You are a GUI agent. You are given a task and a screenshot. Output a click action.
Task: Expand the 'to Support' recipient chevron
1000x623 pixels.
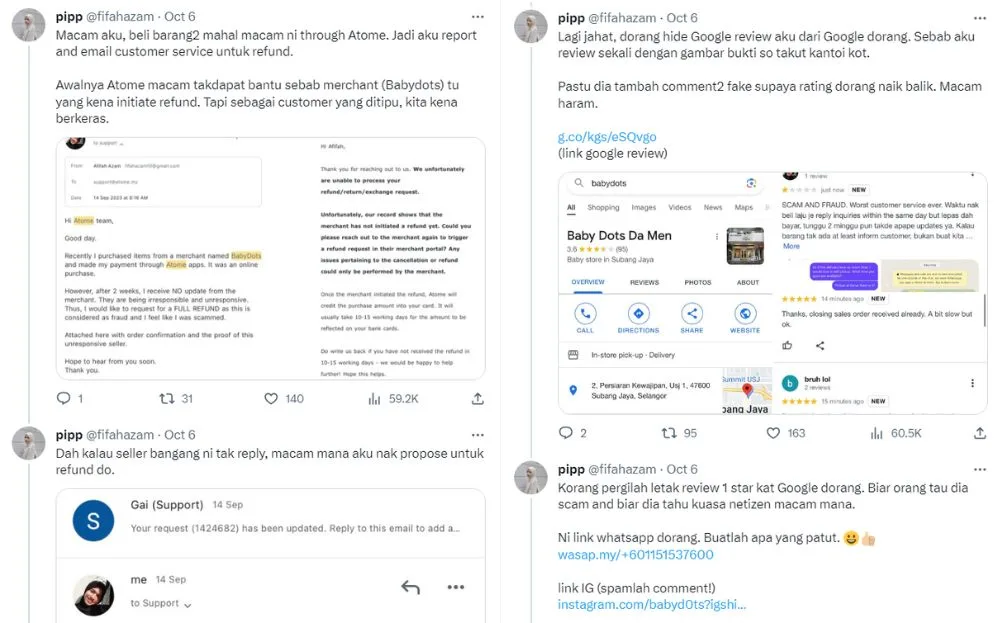coord(187,604)
